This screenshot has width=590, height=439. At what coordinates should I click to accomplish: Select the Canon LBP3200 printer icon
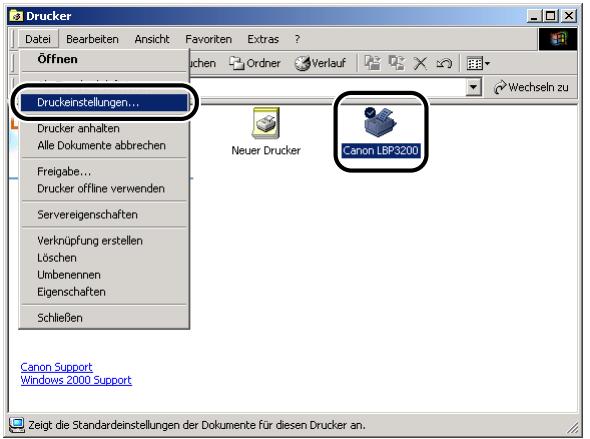(380, 131)
